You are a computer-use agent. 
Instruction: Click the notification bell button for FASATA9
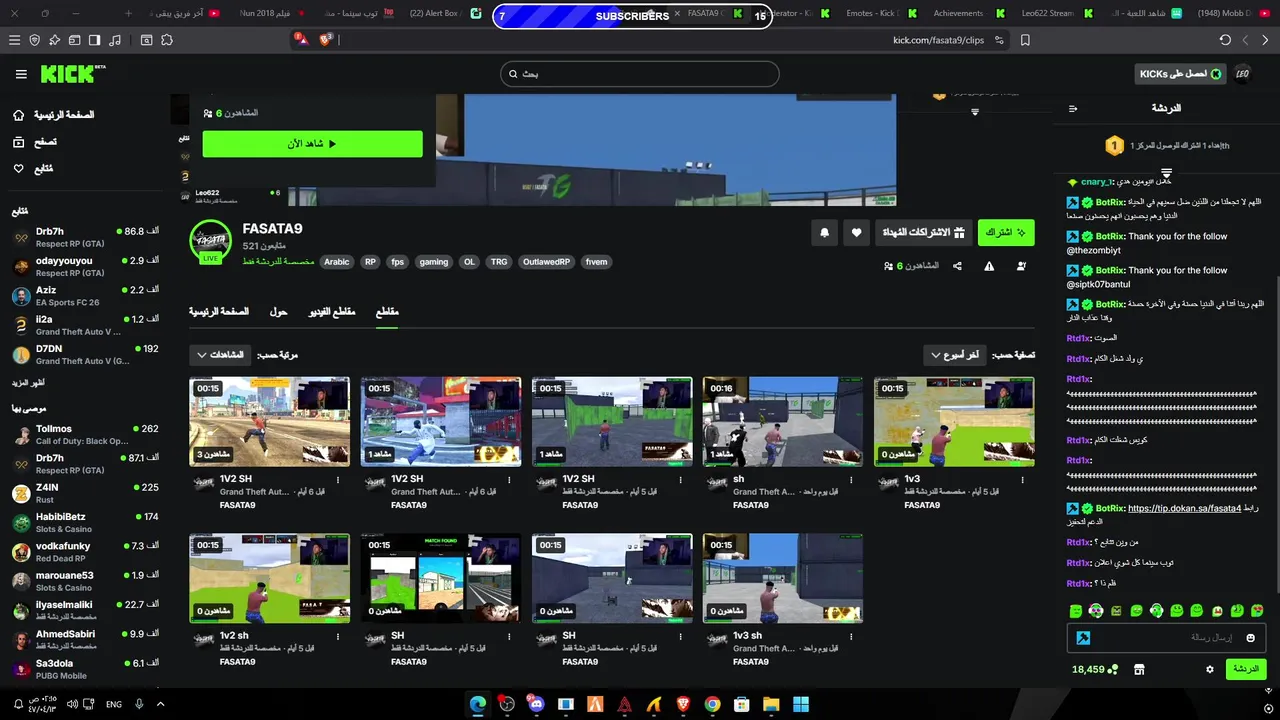click(824, 232)
